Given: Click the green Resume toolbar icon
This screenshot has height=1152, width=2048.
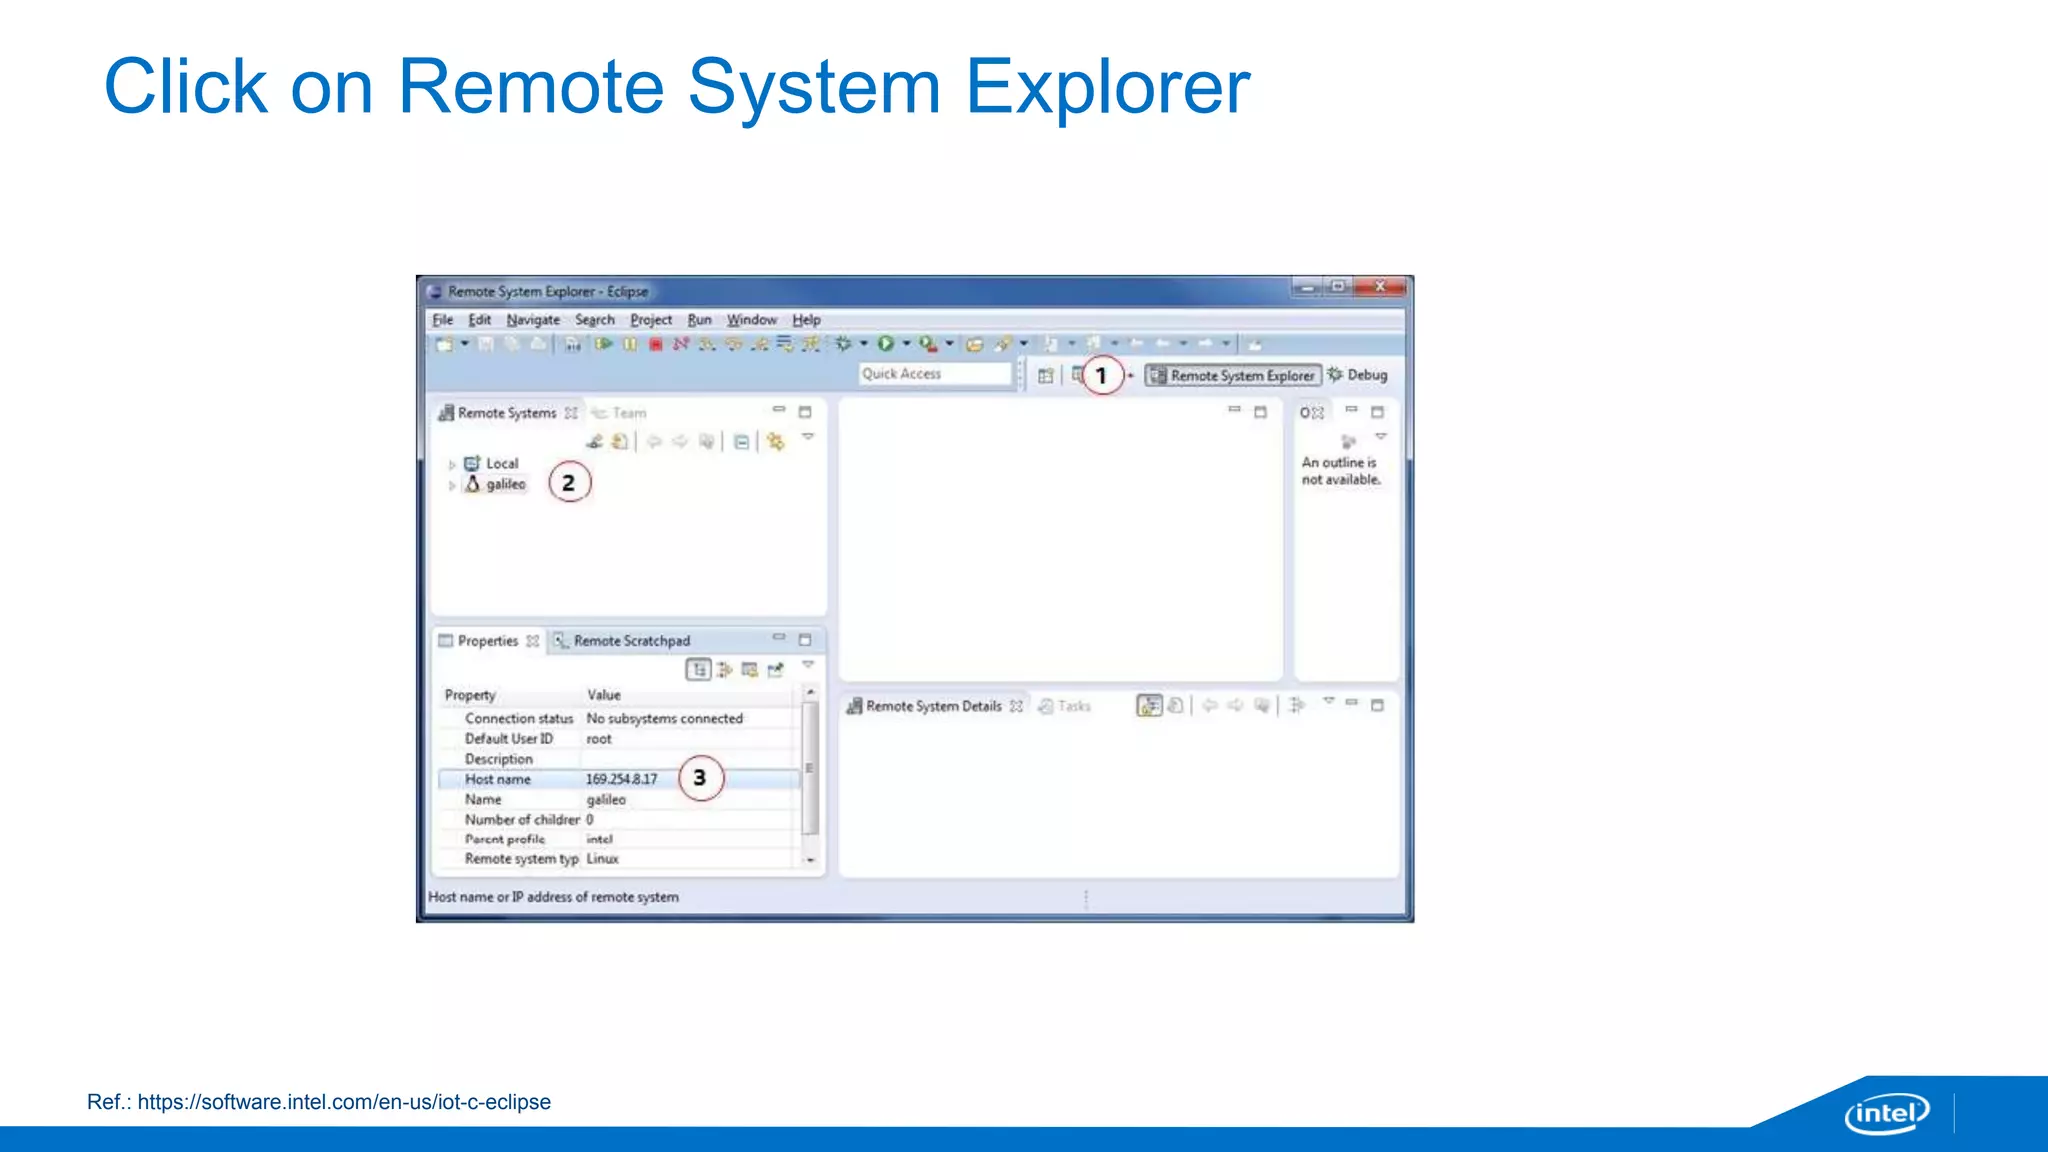Looking at the screenshot, I should tap(604, 344).
